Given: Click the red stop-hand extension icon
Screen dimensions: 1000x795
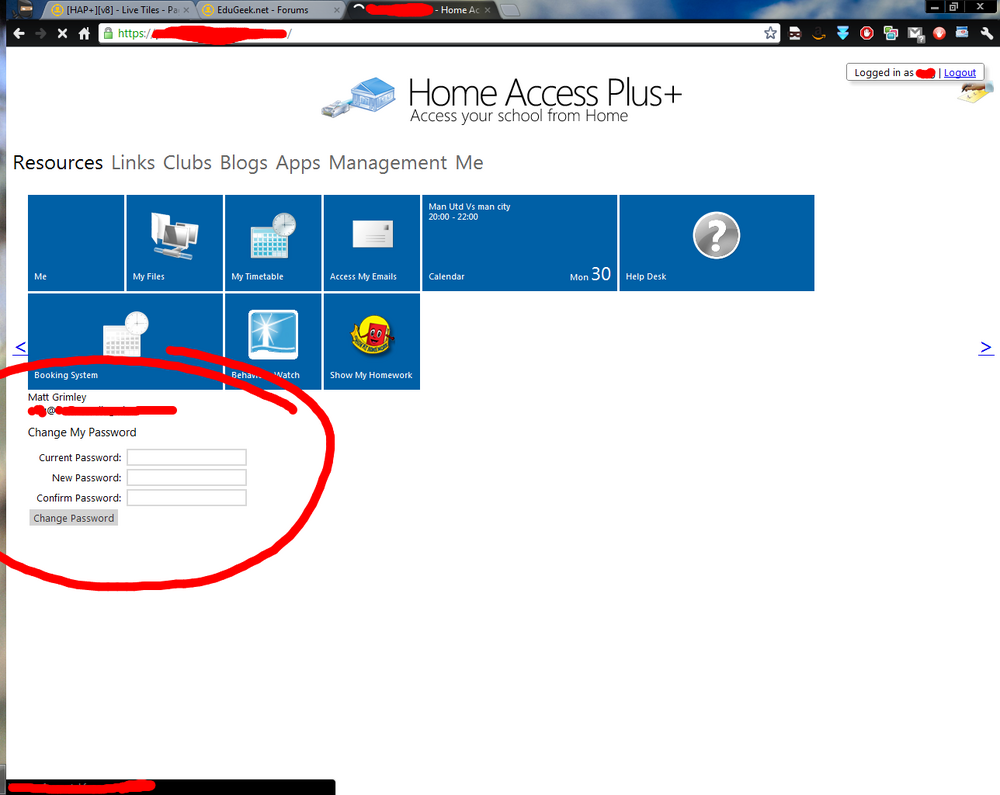Looking at the screenshot, I should point(867,33).
